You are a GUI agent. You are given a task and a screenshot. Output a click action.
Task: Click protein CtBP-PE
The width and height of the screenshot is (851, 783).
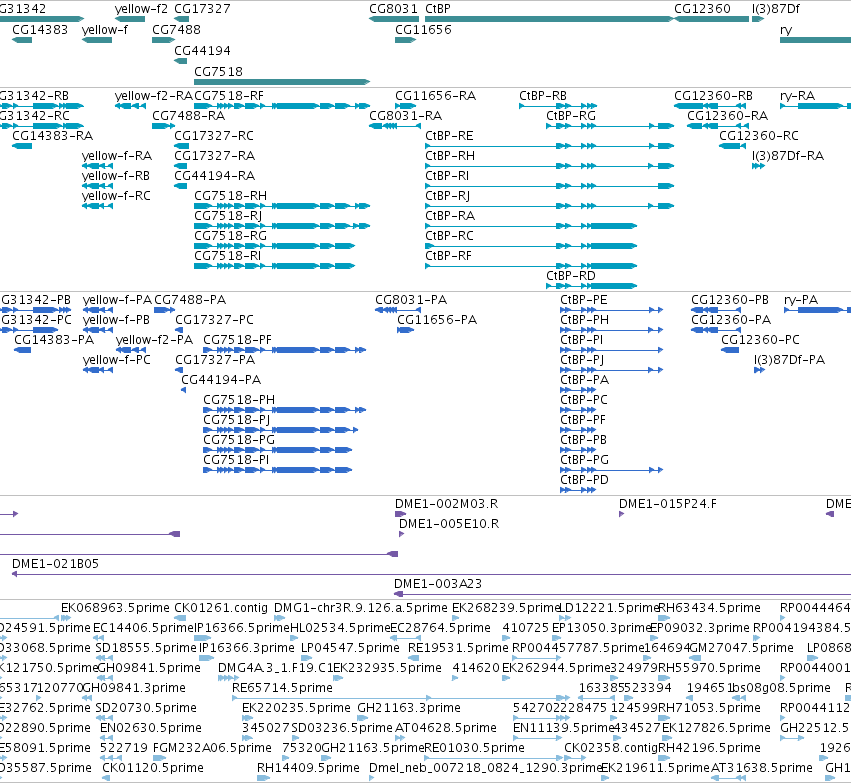tap(583, 300)
